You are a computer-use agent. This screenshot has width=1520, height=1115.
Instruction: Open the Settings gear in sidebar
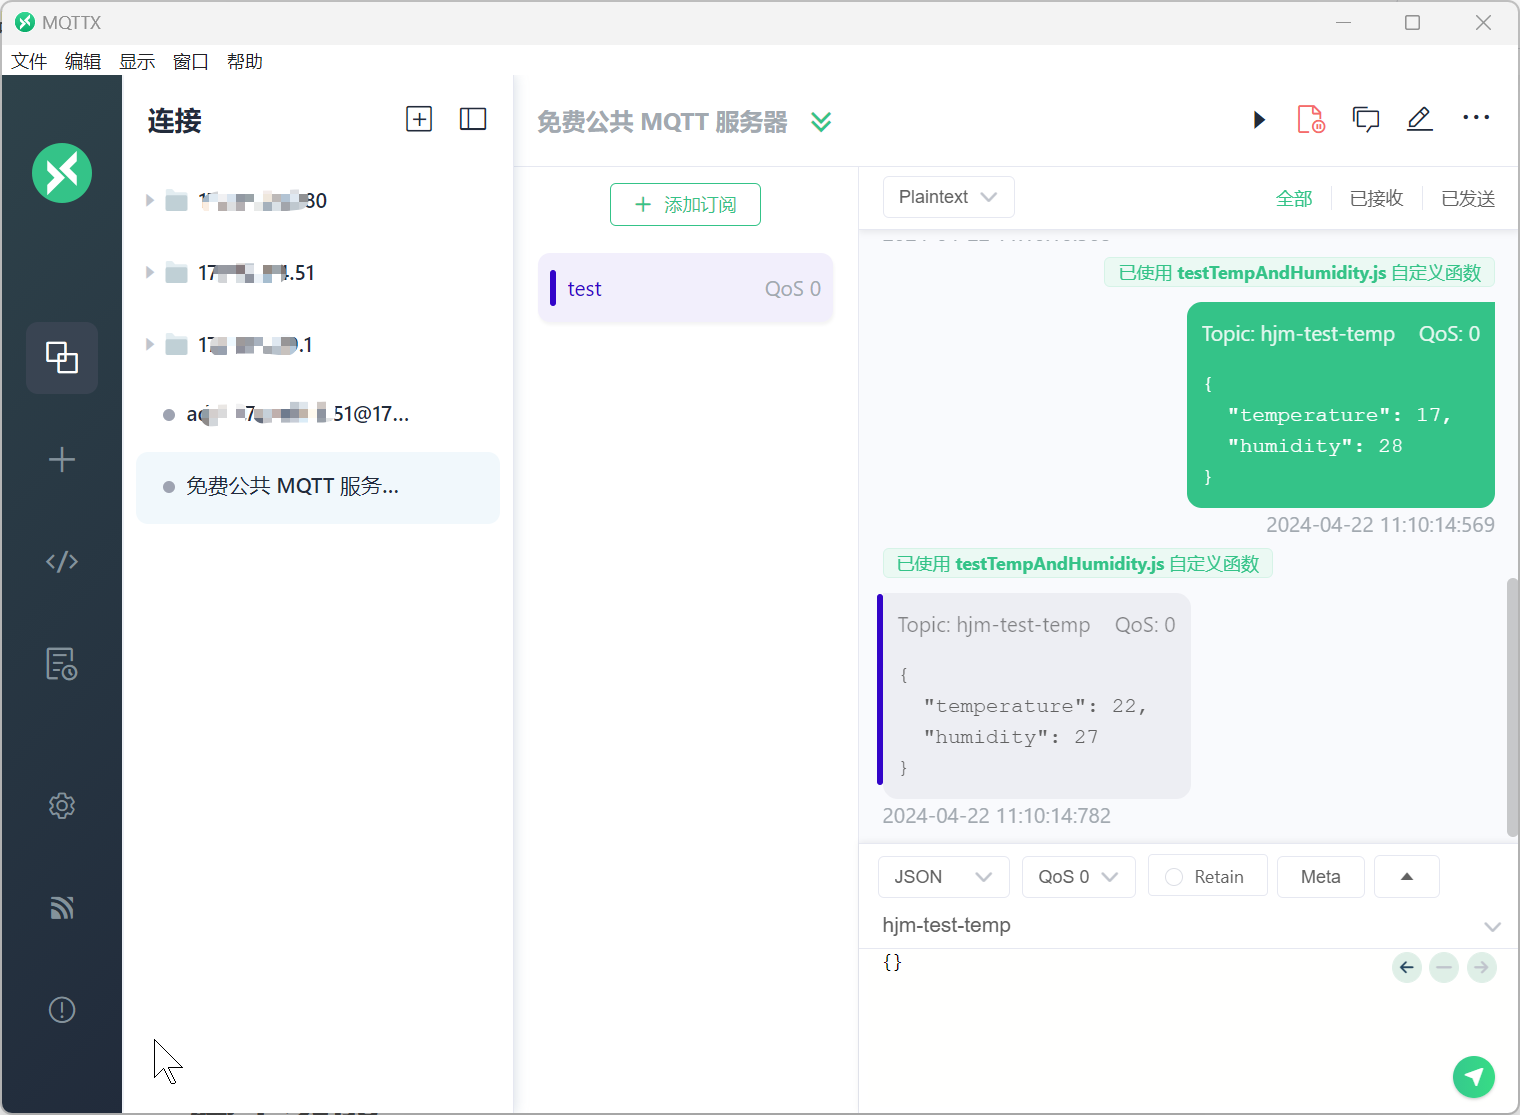[x=62, y=806]
